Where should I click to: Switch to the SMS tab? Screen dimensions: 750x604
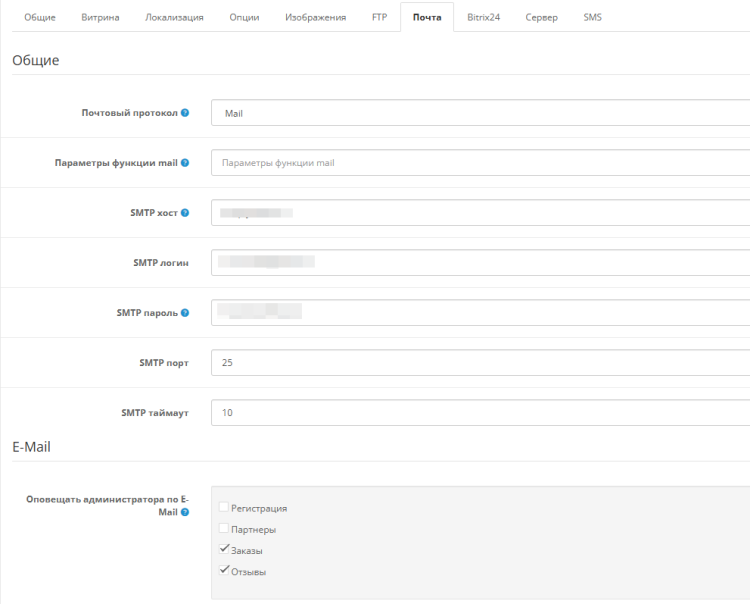(593, 17)
